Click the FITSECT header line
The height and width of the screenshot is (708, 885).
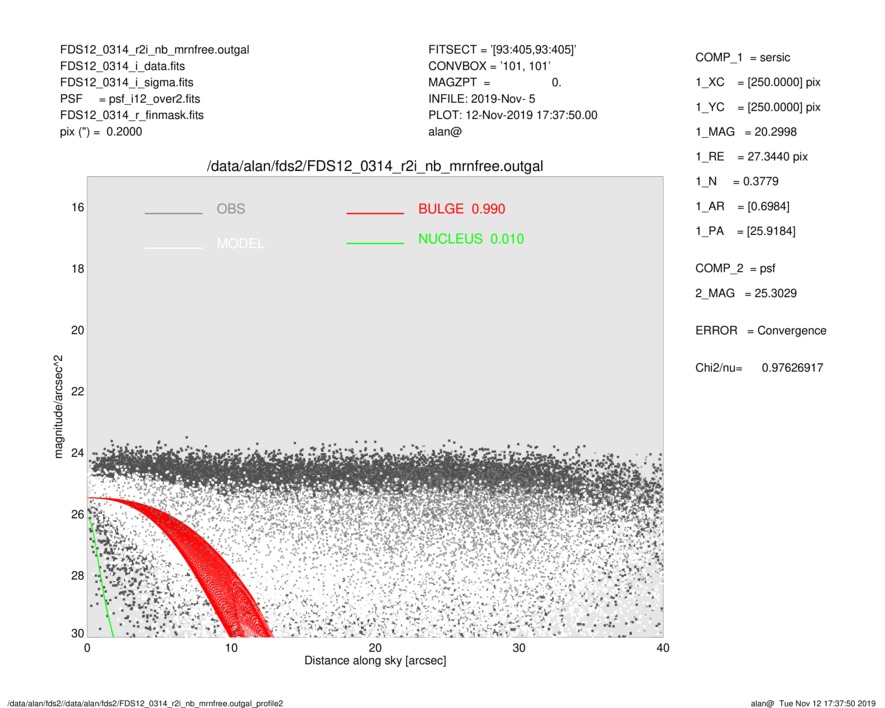[502, 49]
